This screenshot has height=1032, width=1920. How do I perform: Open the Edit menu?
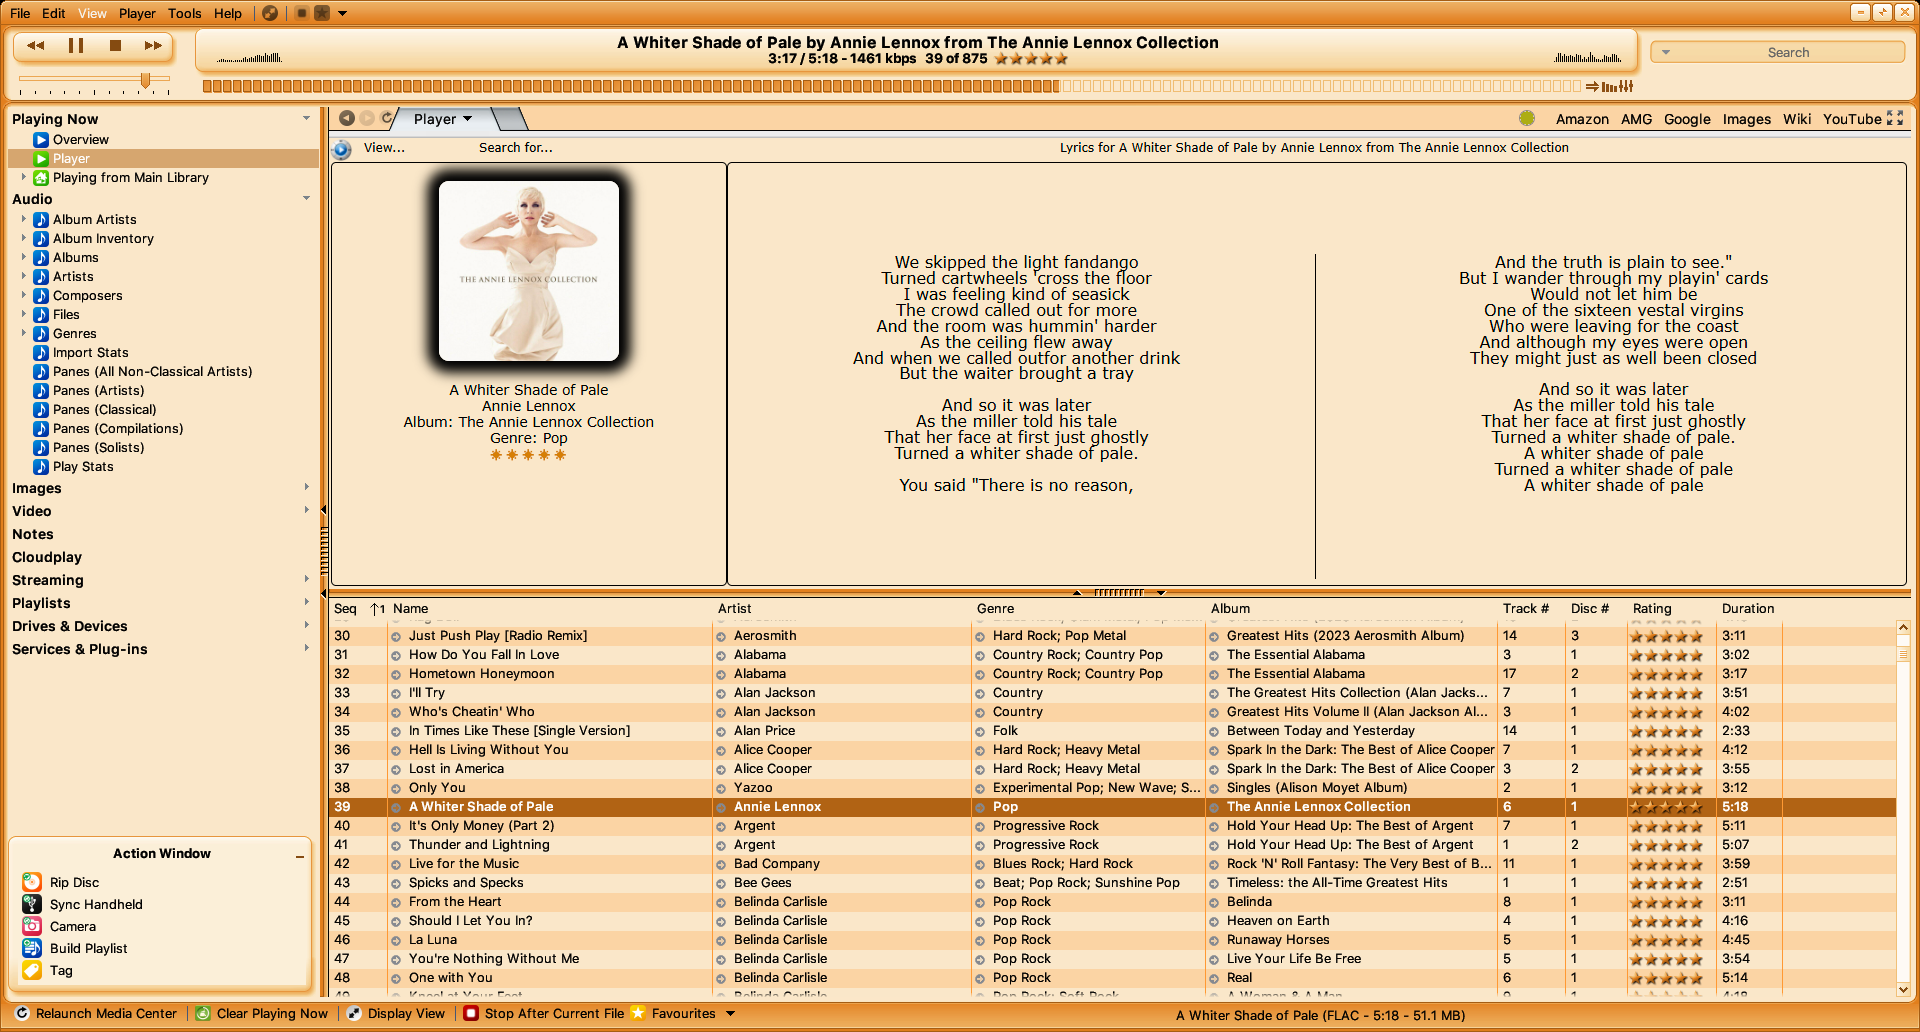[54, 13]
